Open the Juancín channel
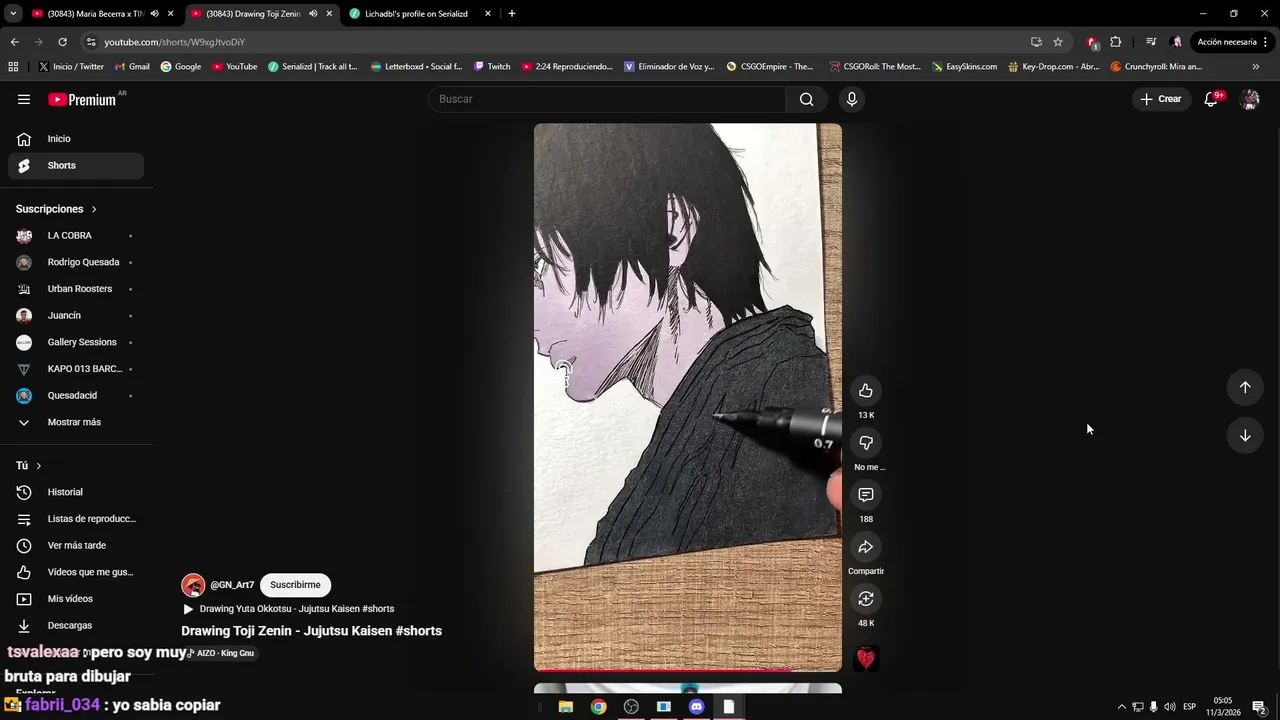1280x720 pixels. pos(76,315)
